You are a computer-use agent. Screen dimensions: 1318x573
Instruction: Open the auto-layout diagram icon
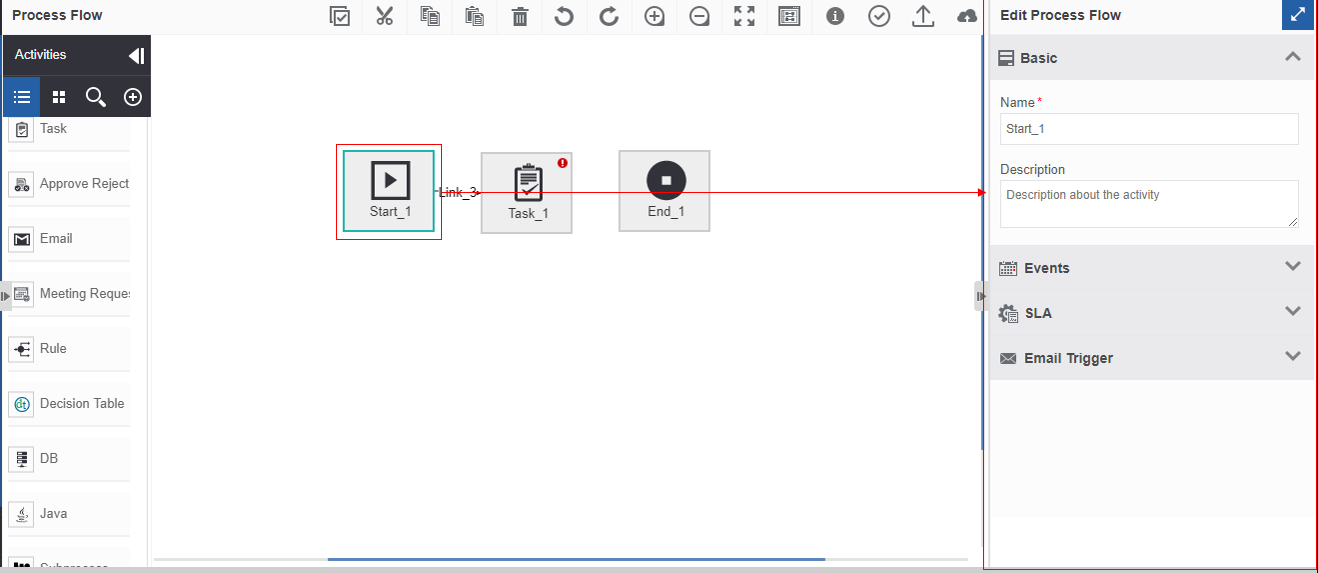point(789,16)
